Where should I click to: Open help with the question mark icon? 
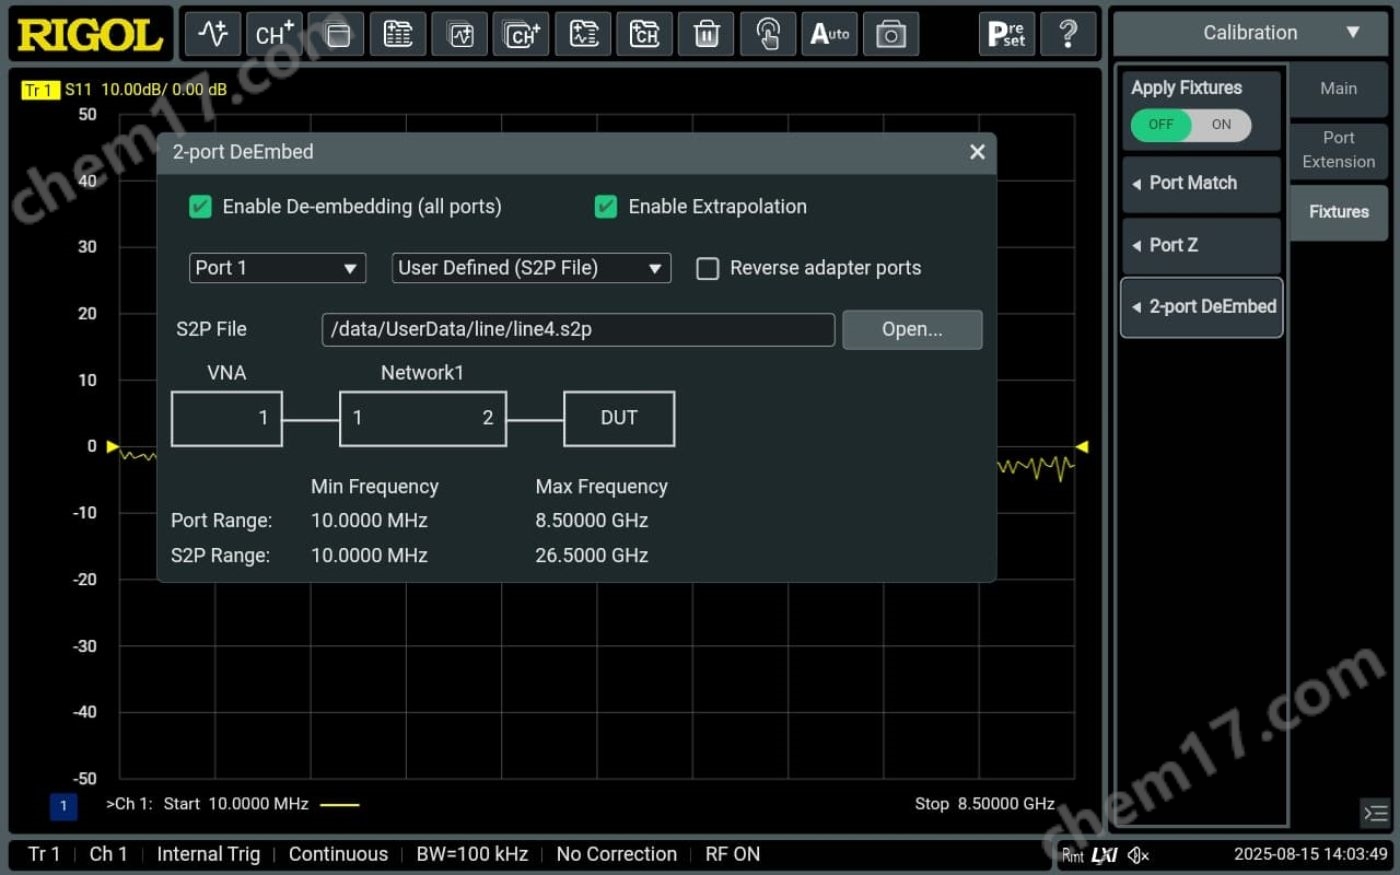1068,34
